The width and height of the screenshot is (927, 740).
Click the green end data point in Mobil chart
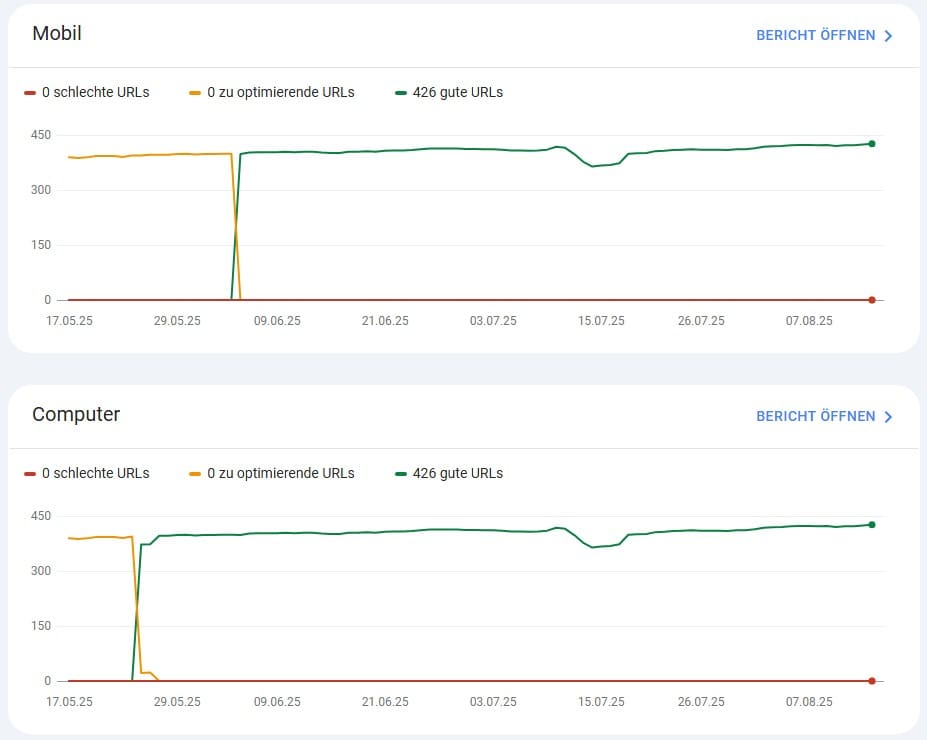tap(872, 144)
